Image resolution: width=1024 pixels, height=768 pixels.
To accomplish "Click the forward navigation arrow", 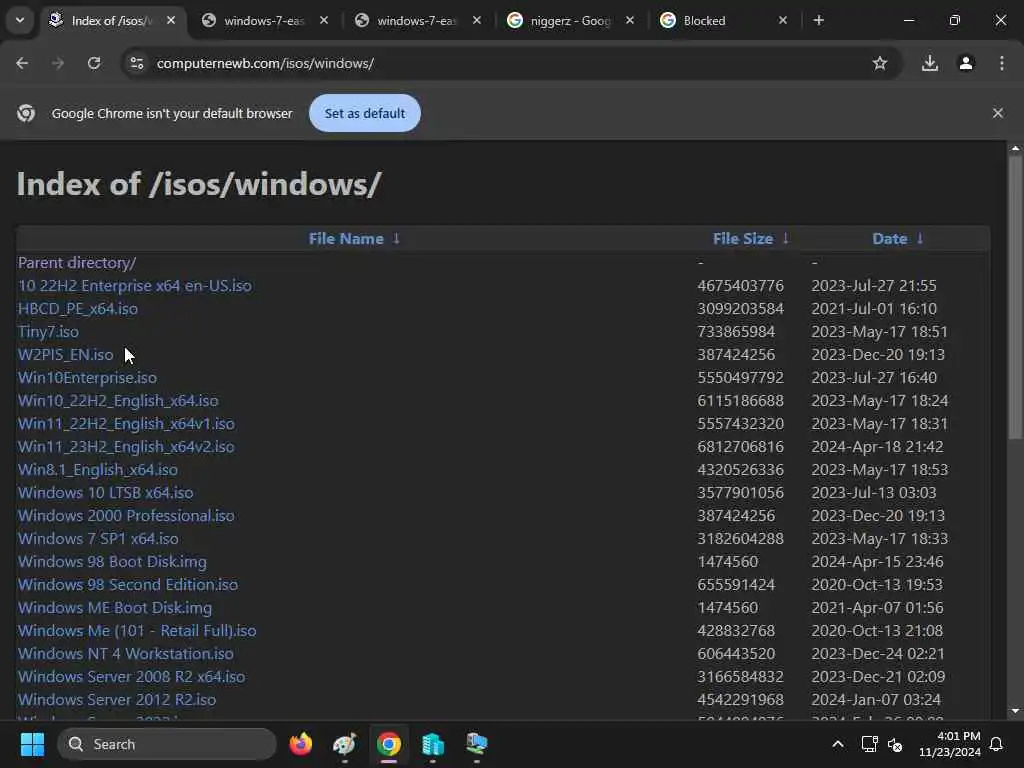I will tap(58, 63).
